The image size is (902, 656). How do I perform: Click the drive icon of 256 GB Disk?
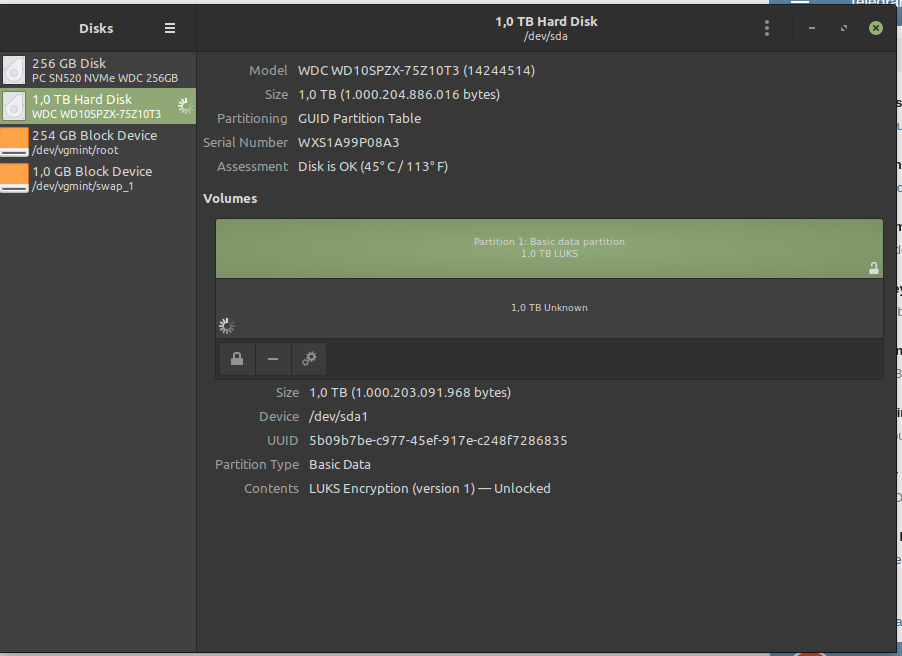(14, 70)
